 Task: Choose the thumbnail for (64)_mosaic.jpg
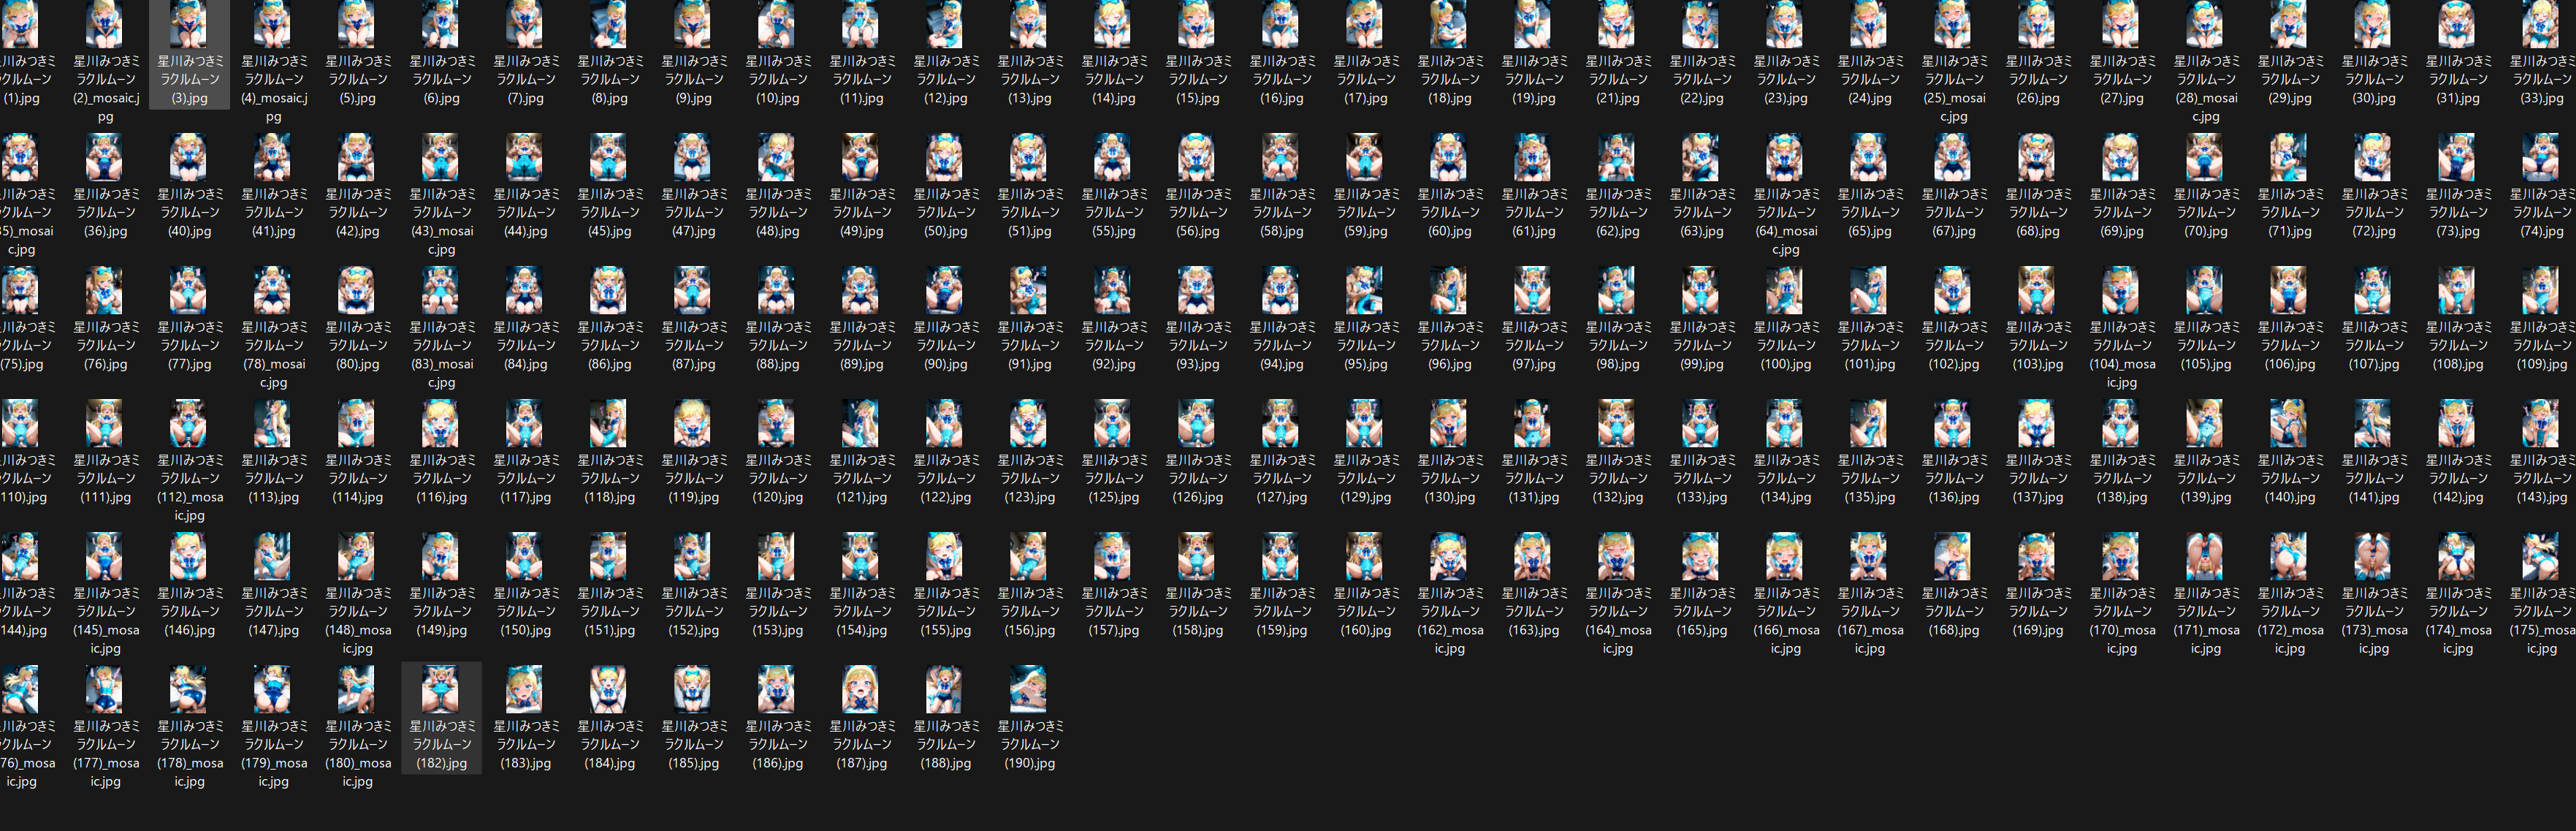pyautogui.click(x=1785, y=157)
